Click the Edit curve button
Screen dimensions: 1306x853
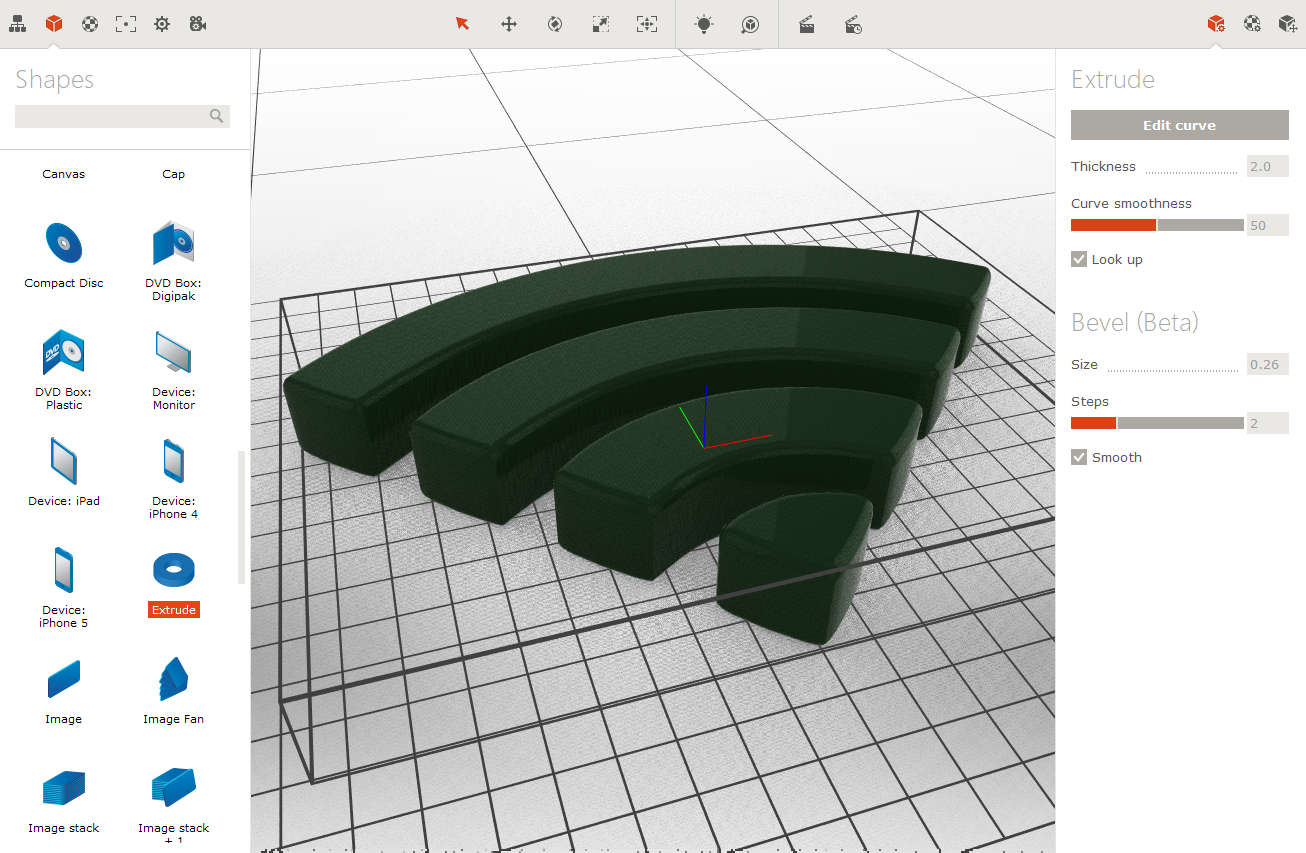pos(1180,125)
